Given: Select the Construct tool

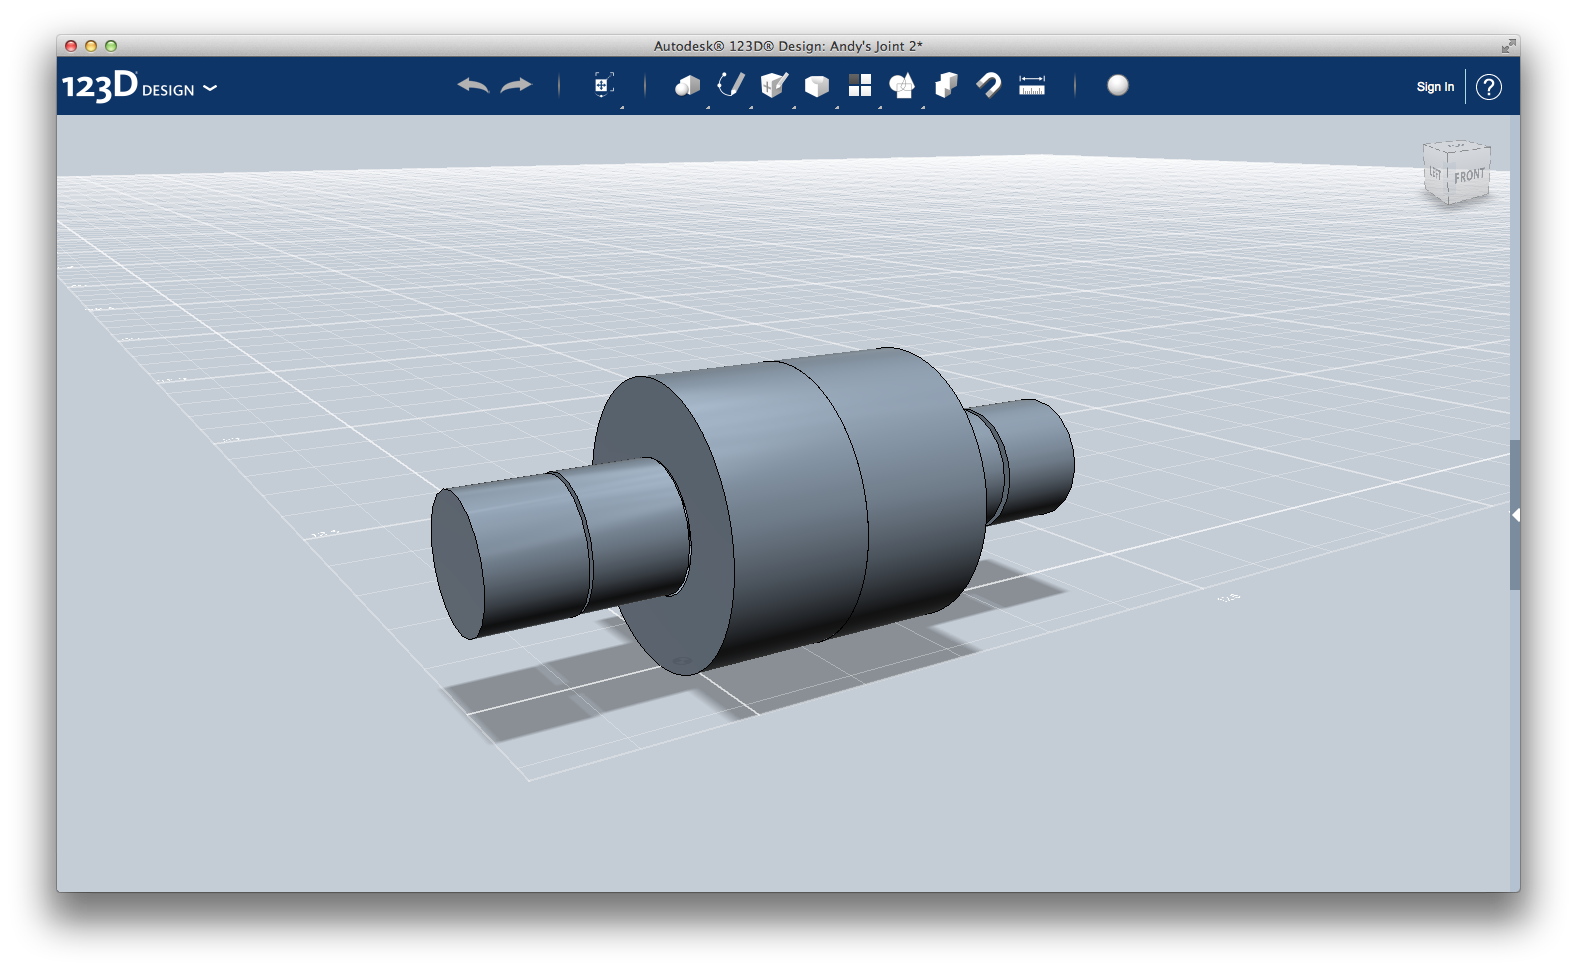Looking at the screenshot, I should pos(774,85).
